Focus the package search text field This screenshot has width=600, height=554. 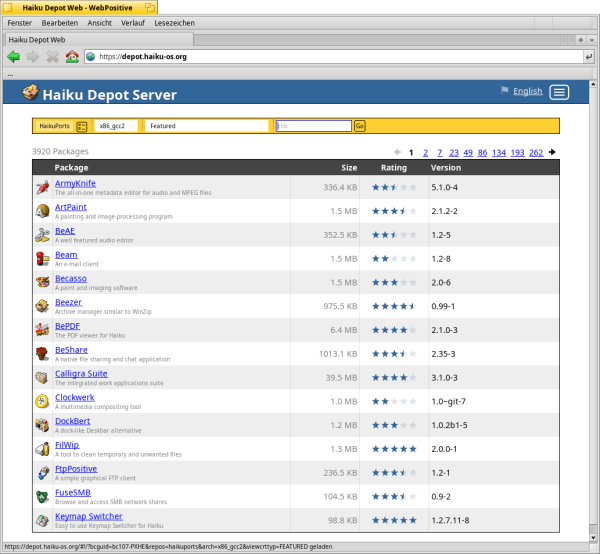(x=313, y=126)
